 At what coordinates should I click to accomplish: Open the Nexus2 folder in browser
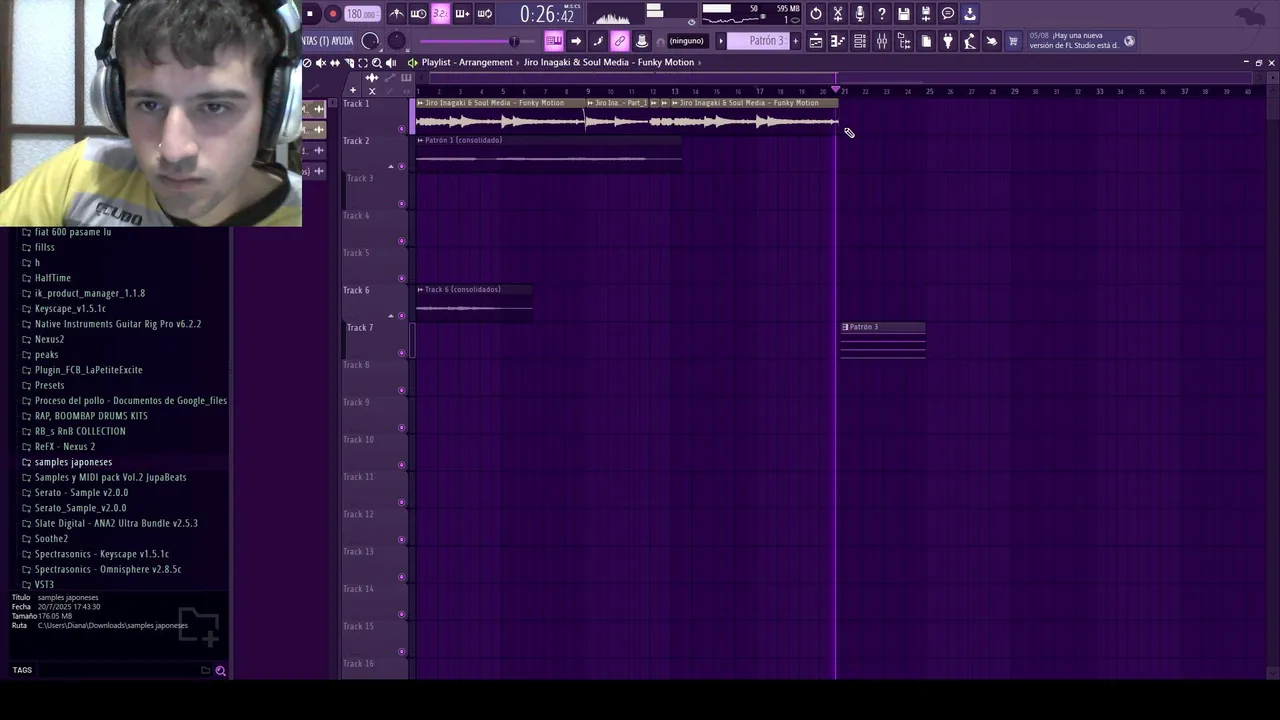click(x=49, y=339)
